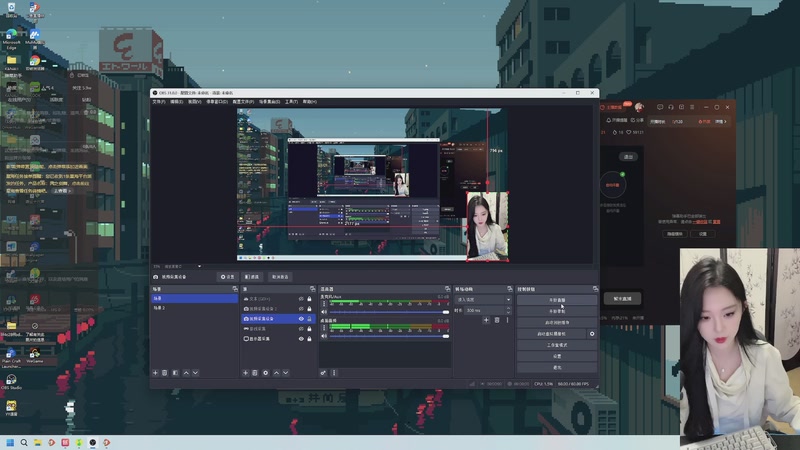Adjust the 桌面音频 volume slider

point(390,336)
